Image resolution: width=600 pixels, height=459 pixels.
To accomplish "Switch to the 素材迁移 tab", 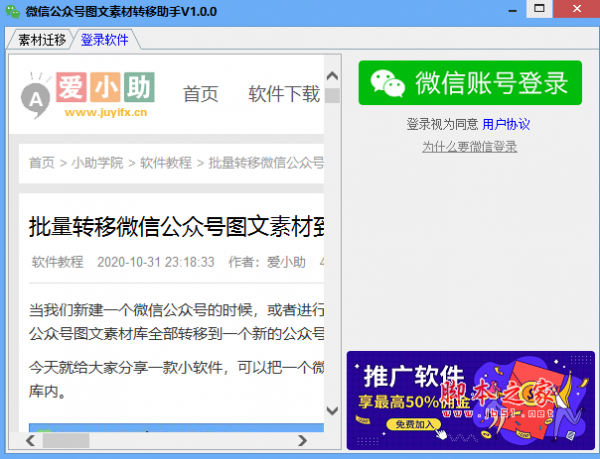I will tap(41, 40).
